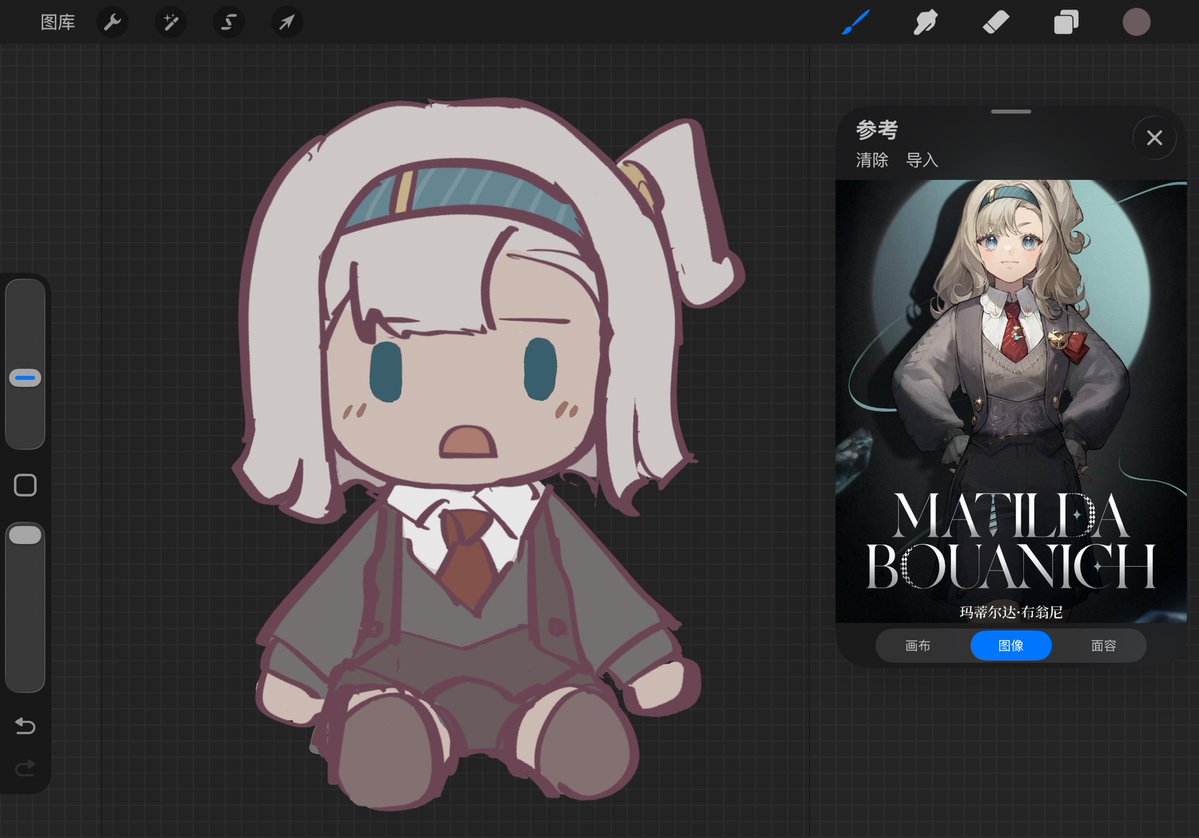Viewport: 1199px width, 838px height.
Task: Undo the last stroke
Action: click(x=25, y=725)
